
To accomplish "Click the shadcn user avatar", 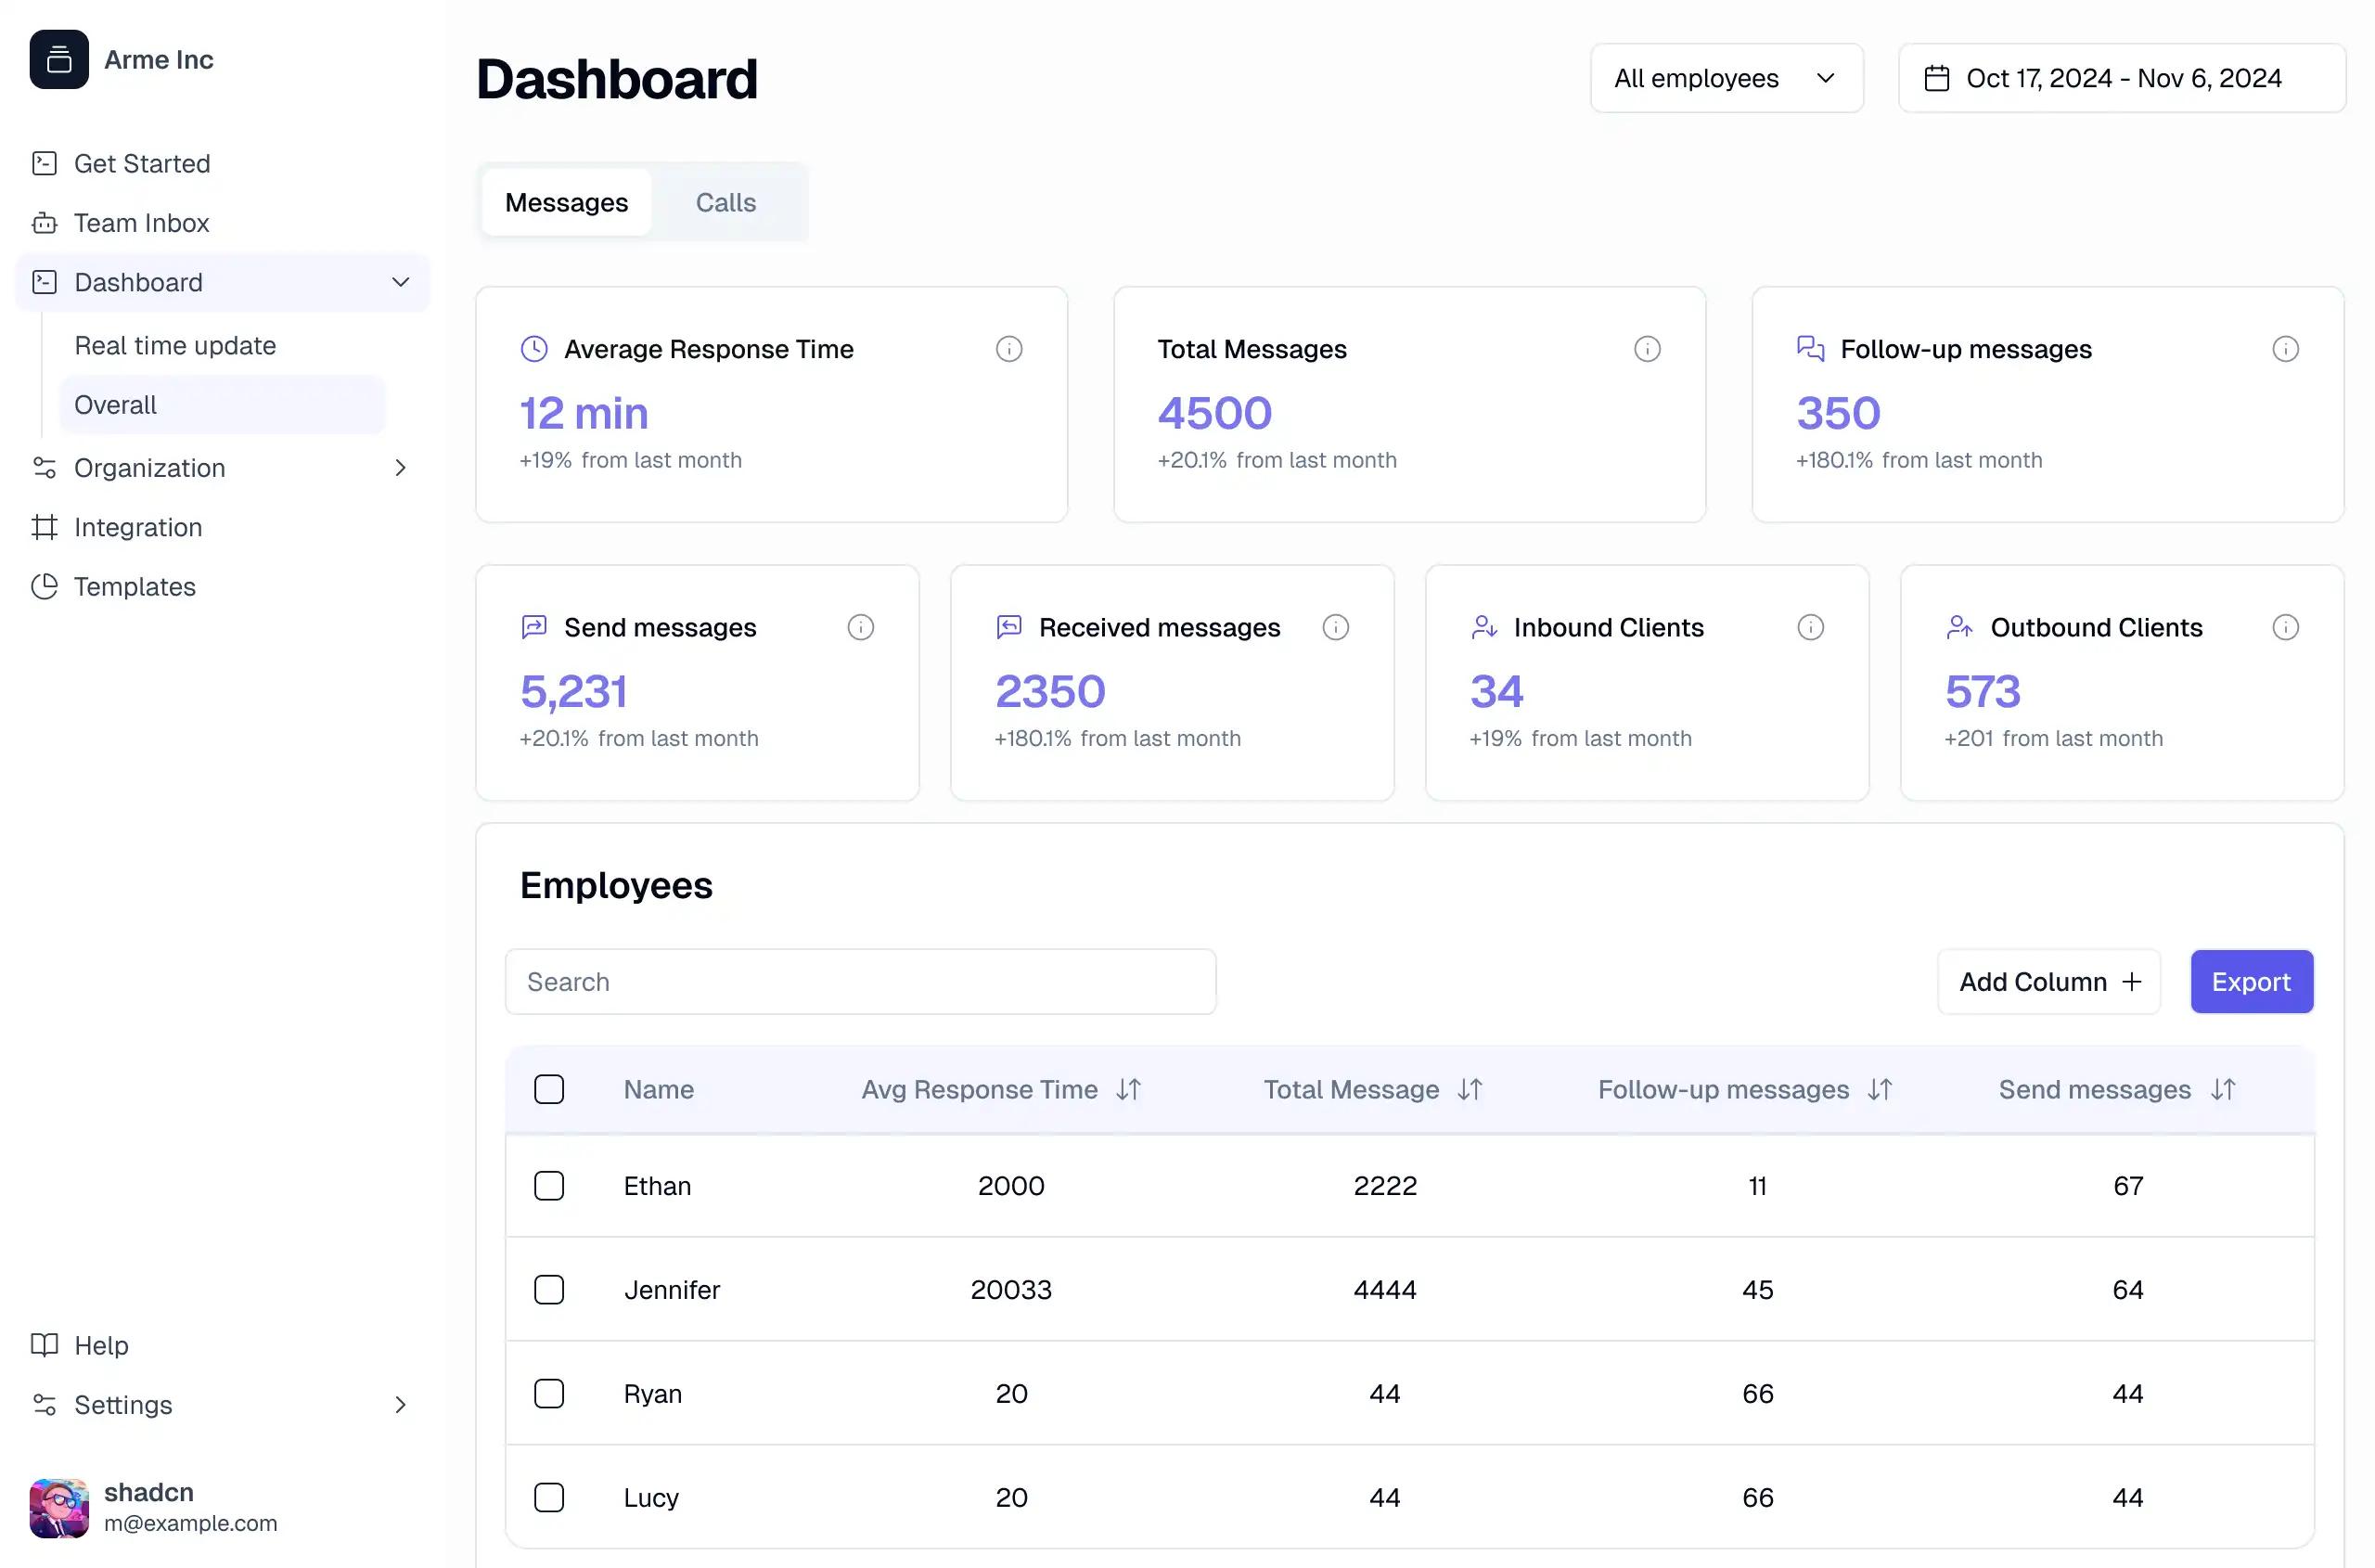I will point(59,1507).
